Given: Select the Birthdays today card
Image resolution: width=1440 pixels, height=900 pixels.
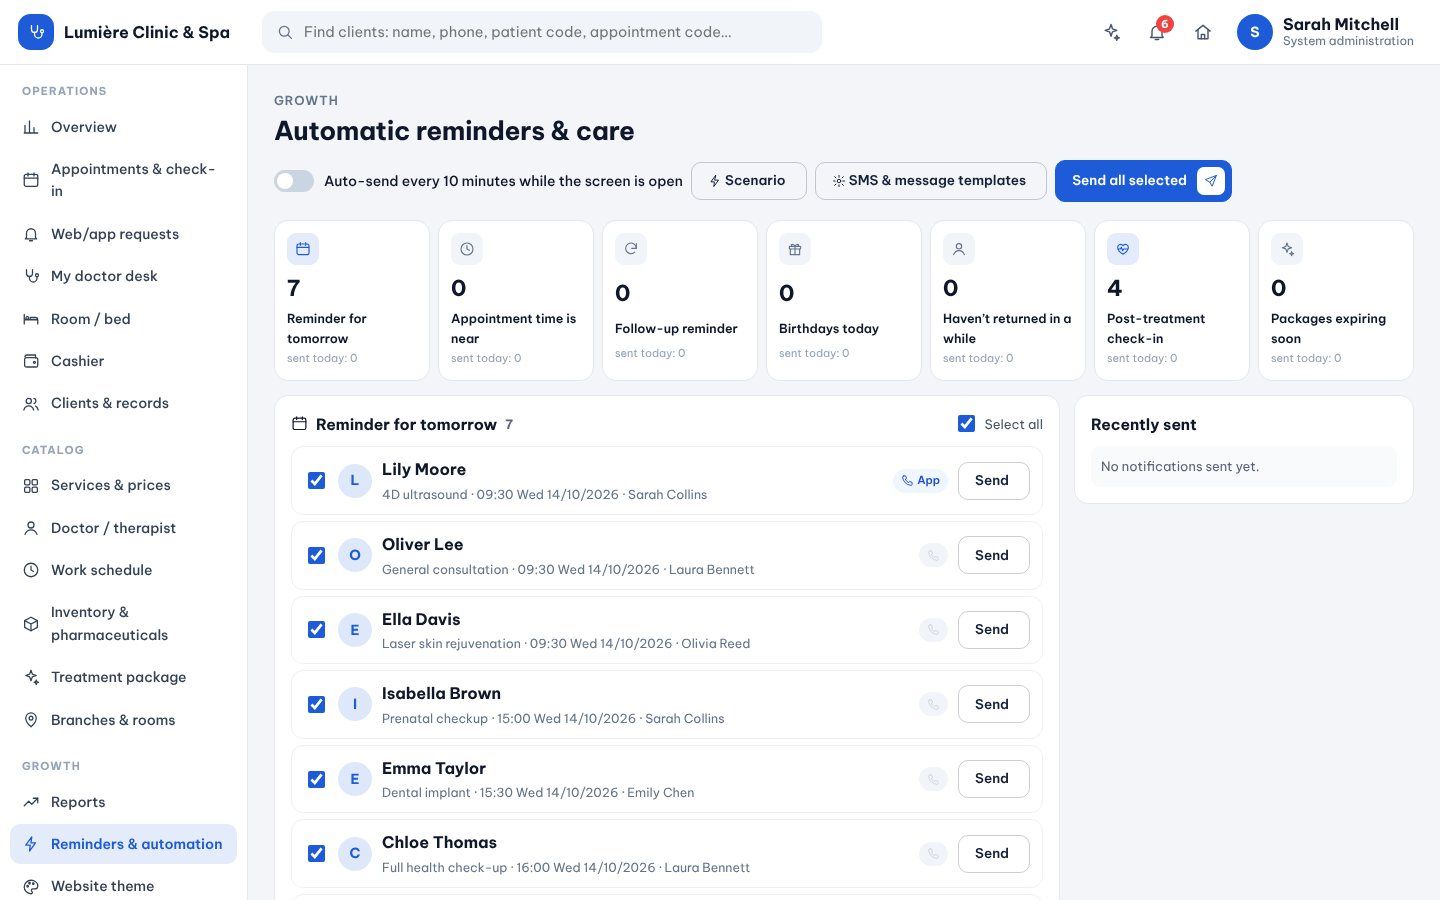Looking at the screenshot, I should [x=844, y=300].
